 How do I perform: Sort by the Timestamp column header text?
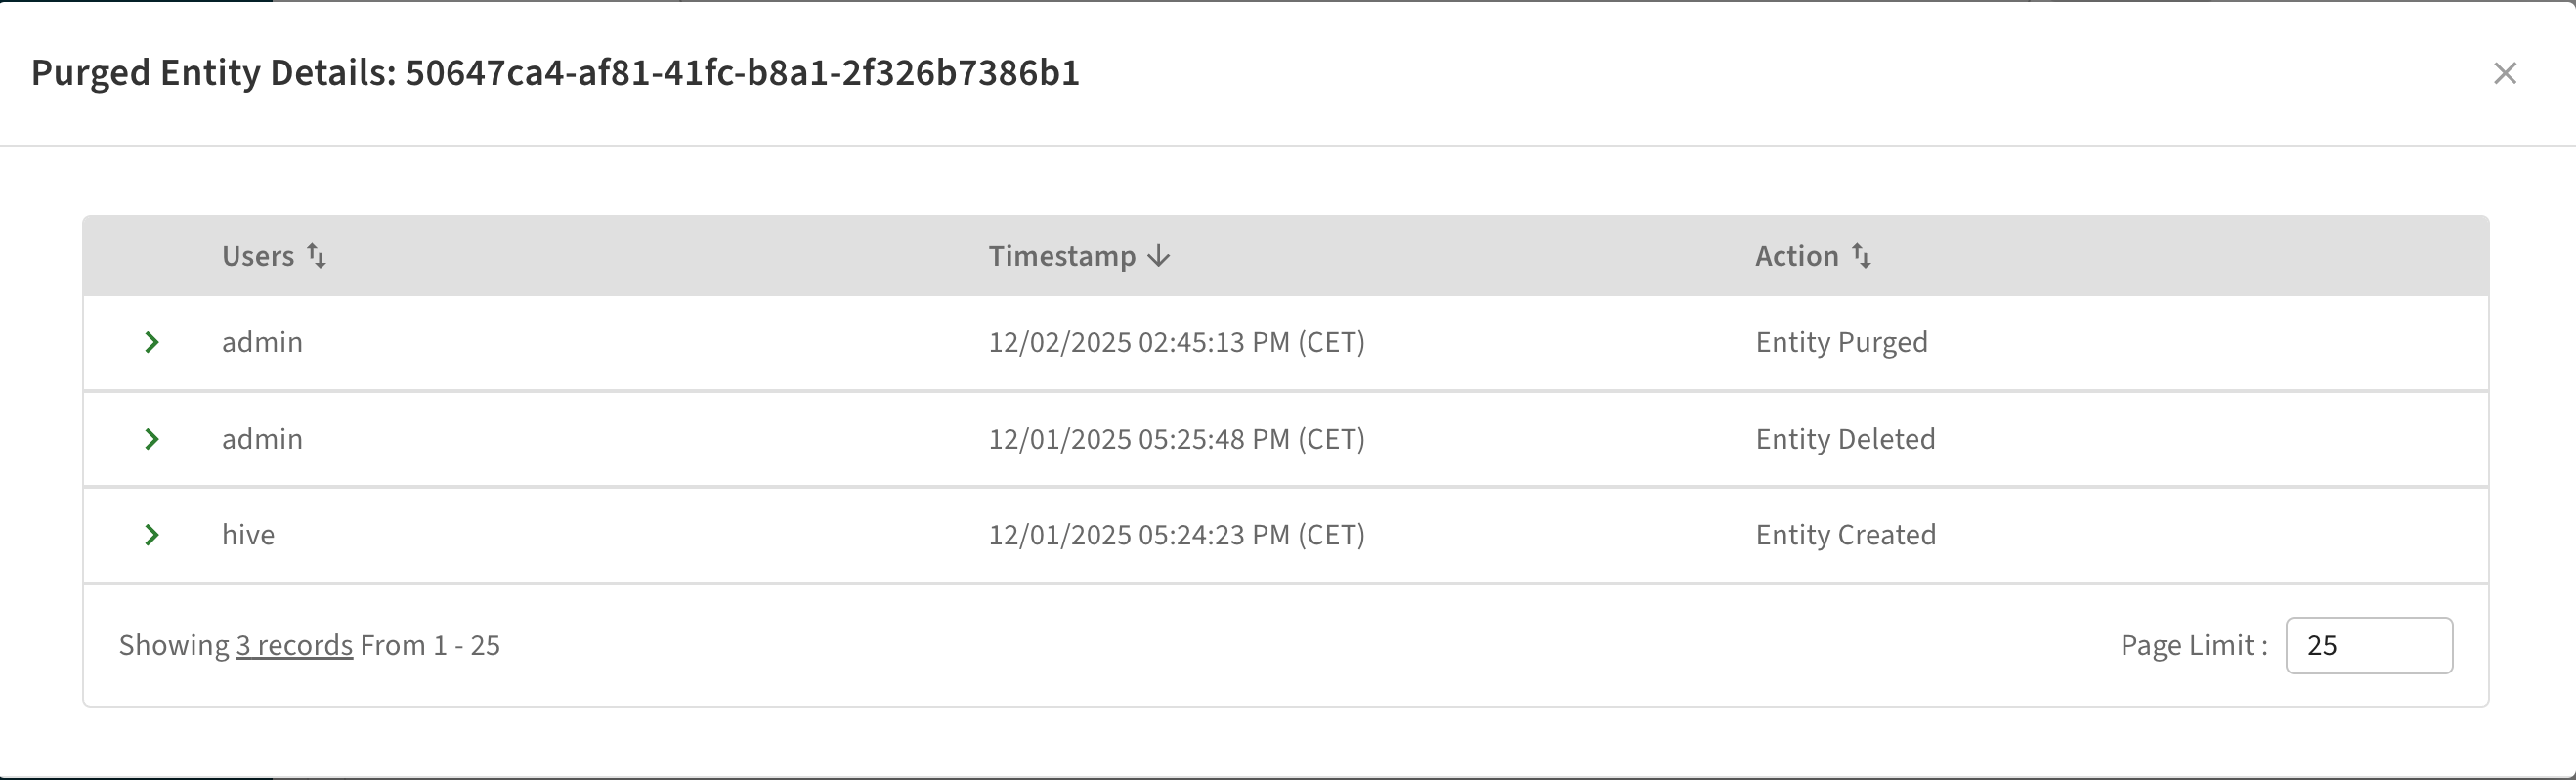1062,256
